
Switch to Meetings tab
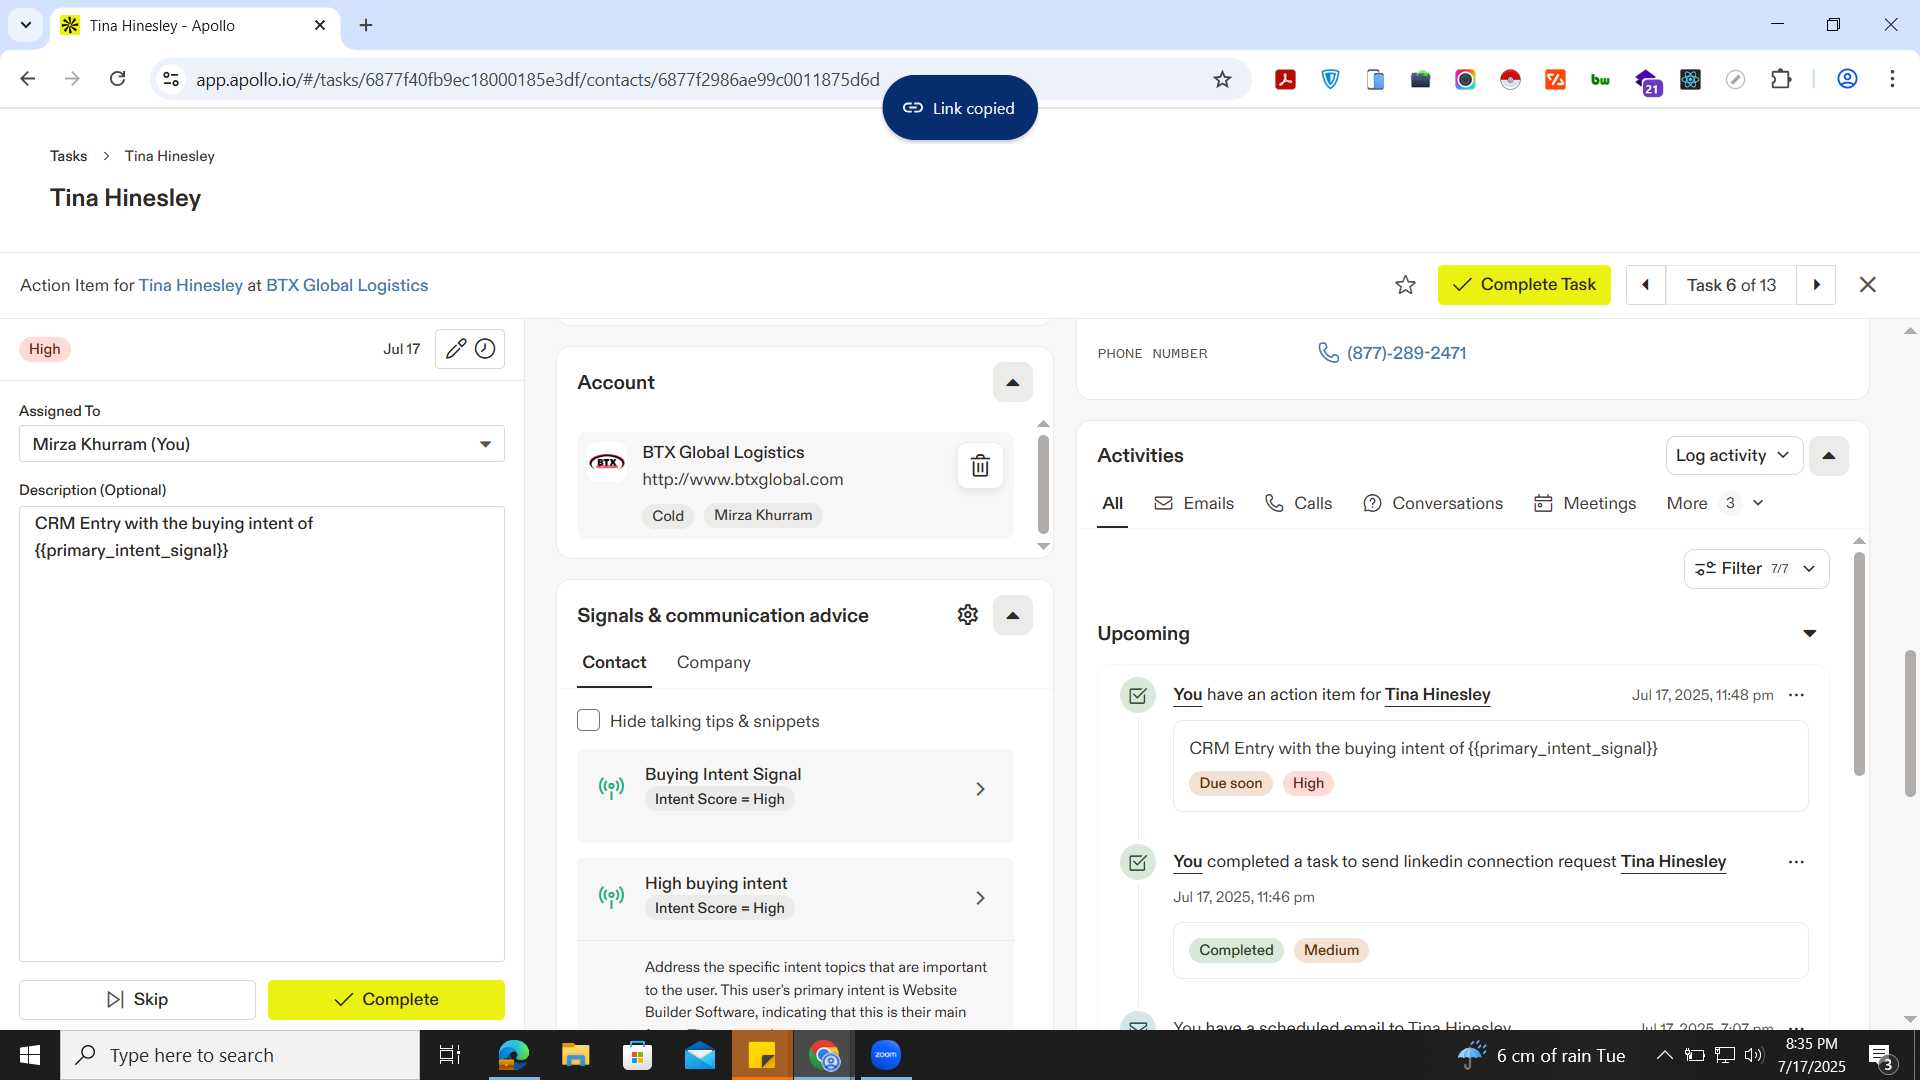coord(1585,503)
